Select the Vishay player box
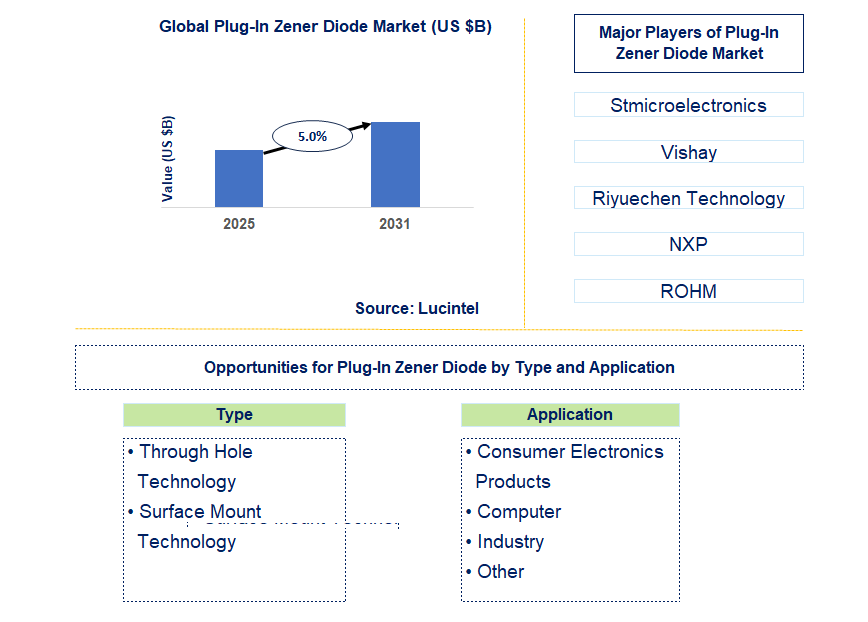Screen dimensions: 868x622 pyautogui.click(x=689, y=152)
